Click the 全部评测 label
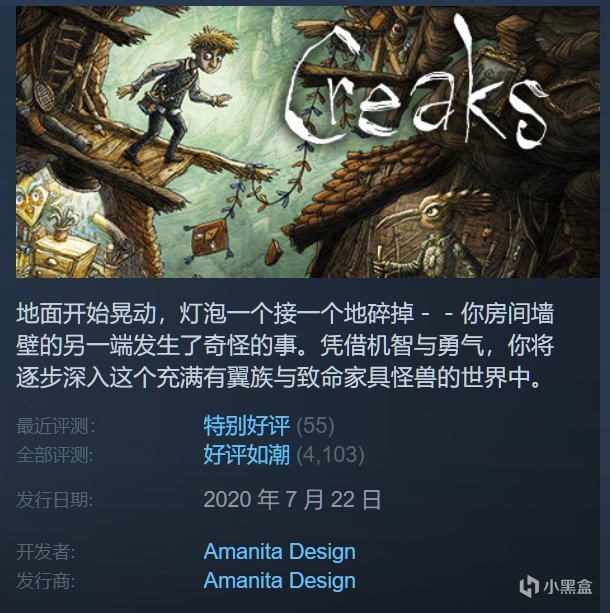 point(55,455)
